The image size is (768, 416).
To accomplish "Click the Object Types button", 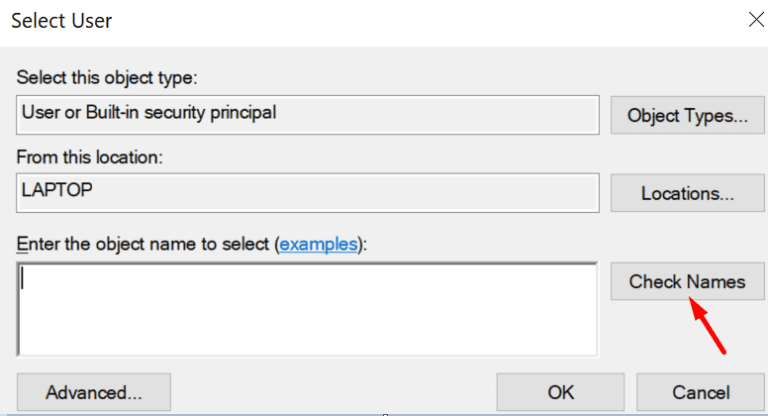I will coord(687,115).
